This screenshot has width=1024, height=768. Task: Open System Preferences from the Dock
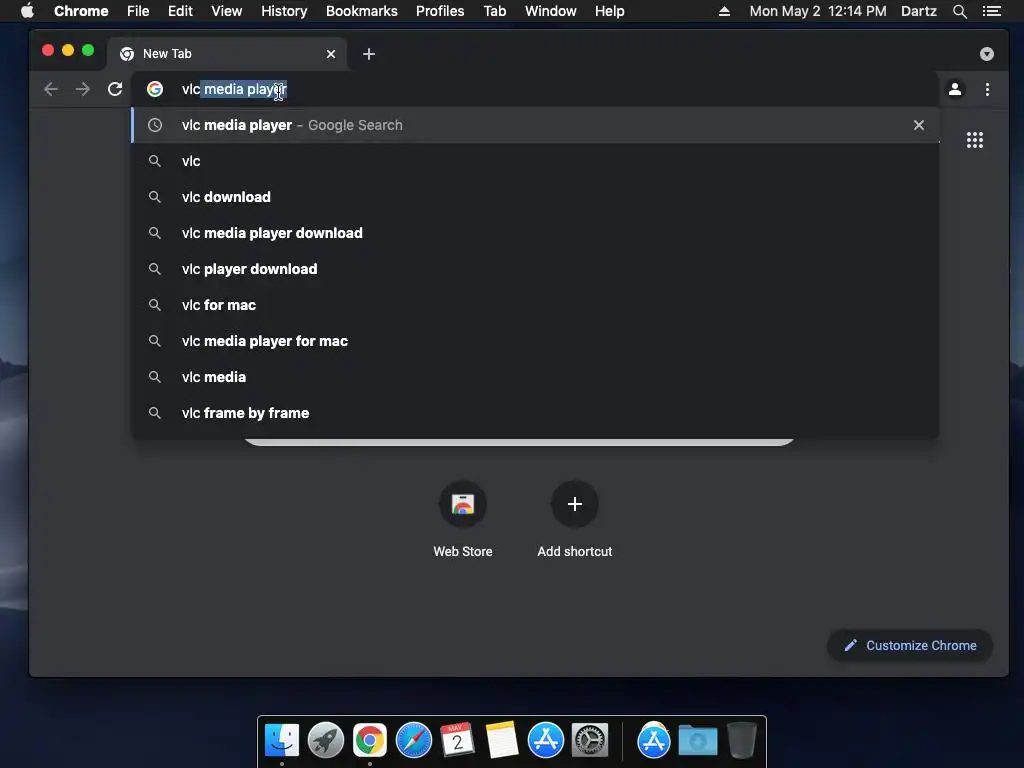click(590, 741)
